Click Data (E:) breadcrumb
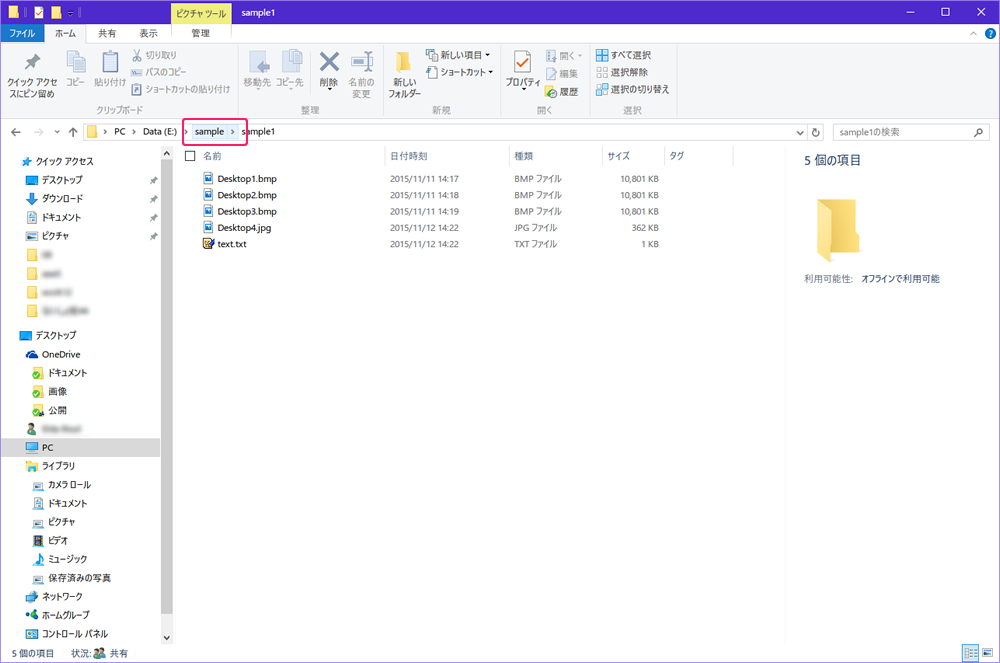Image resolution: width=1000 pixels, height=663 pixels. (x=159, y=131)
